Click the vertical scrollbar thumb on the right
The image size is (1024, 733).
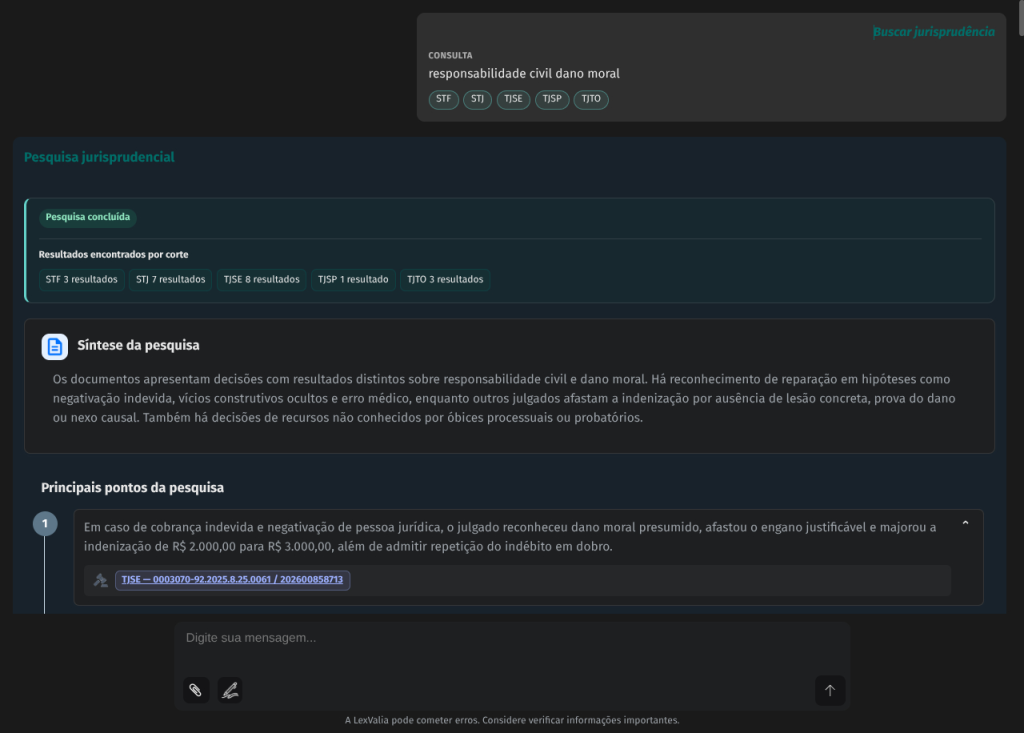(1021, 17)
